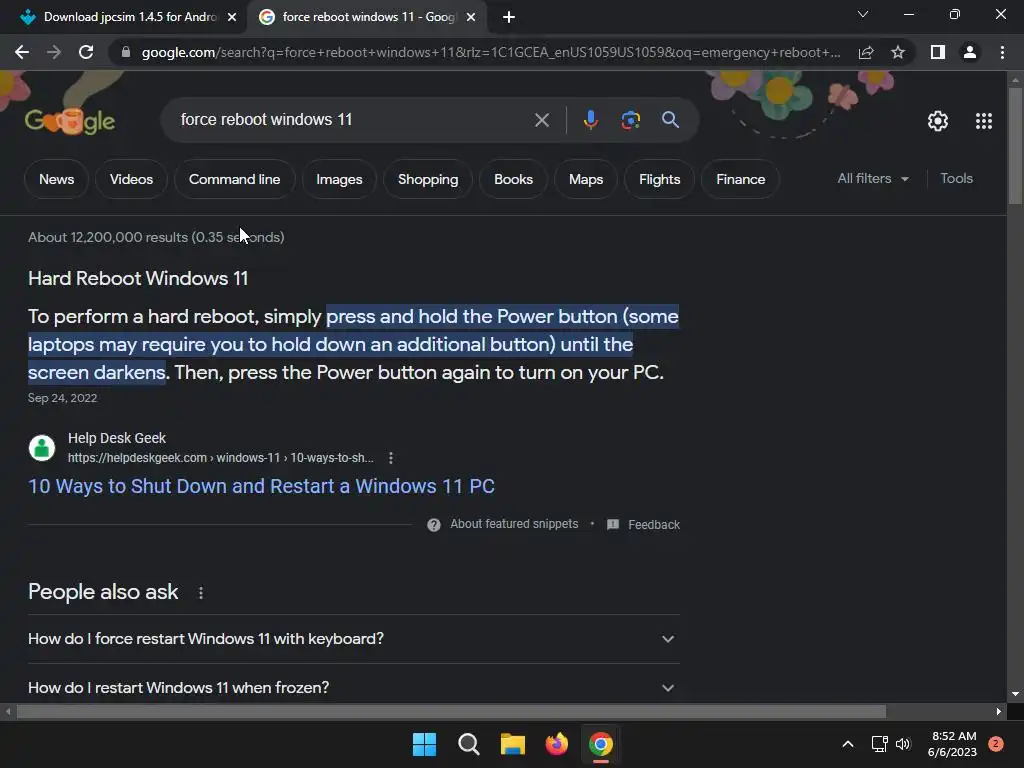
Task: Close the force reboot windows 11 tab
Action: 471,17
